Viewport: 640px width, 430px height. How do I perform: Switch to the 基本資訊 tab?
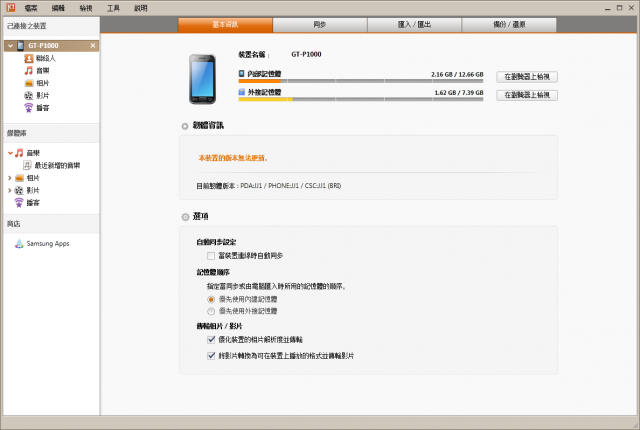(225, 25)
